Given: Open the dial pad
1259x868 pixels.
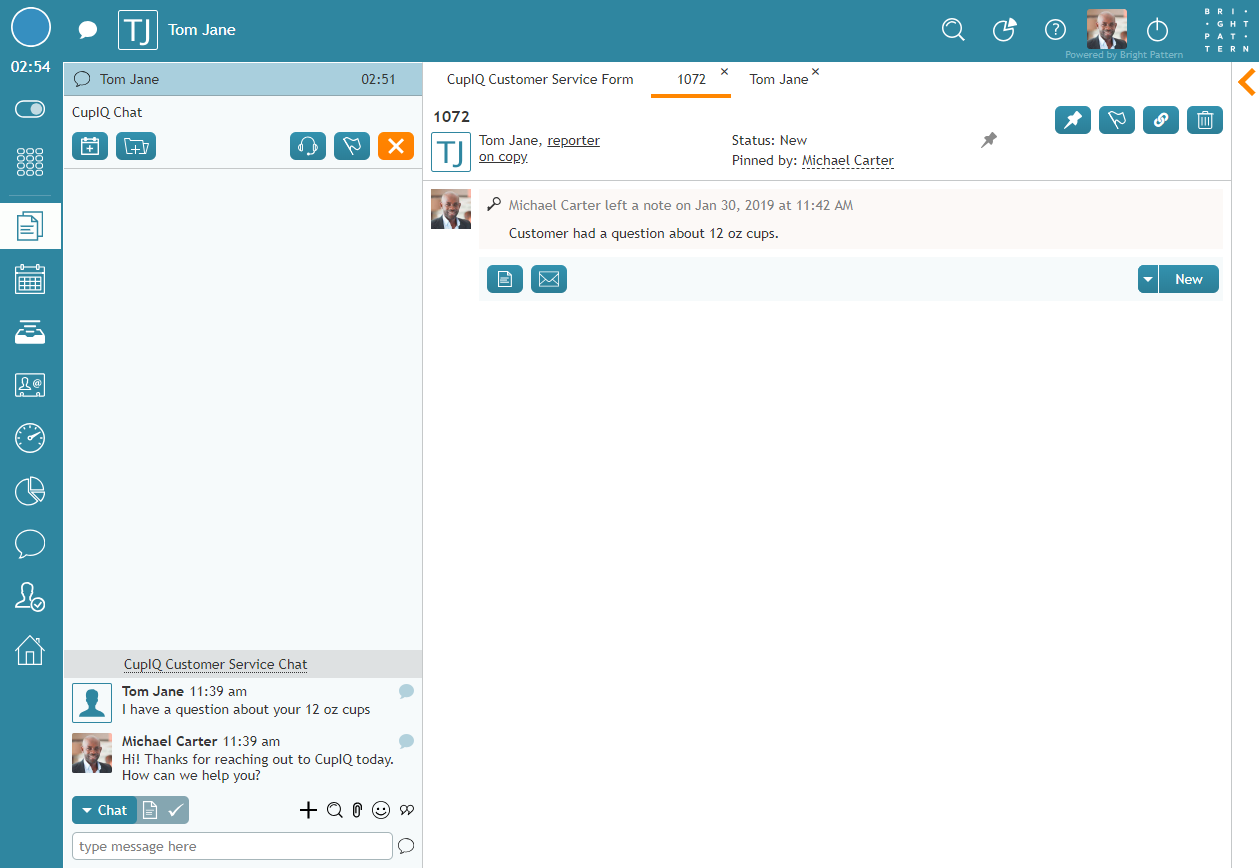Looking at the screenshot, I should (30, 162).
